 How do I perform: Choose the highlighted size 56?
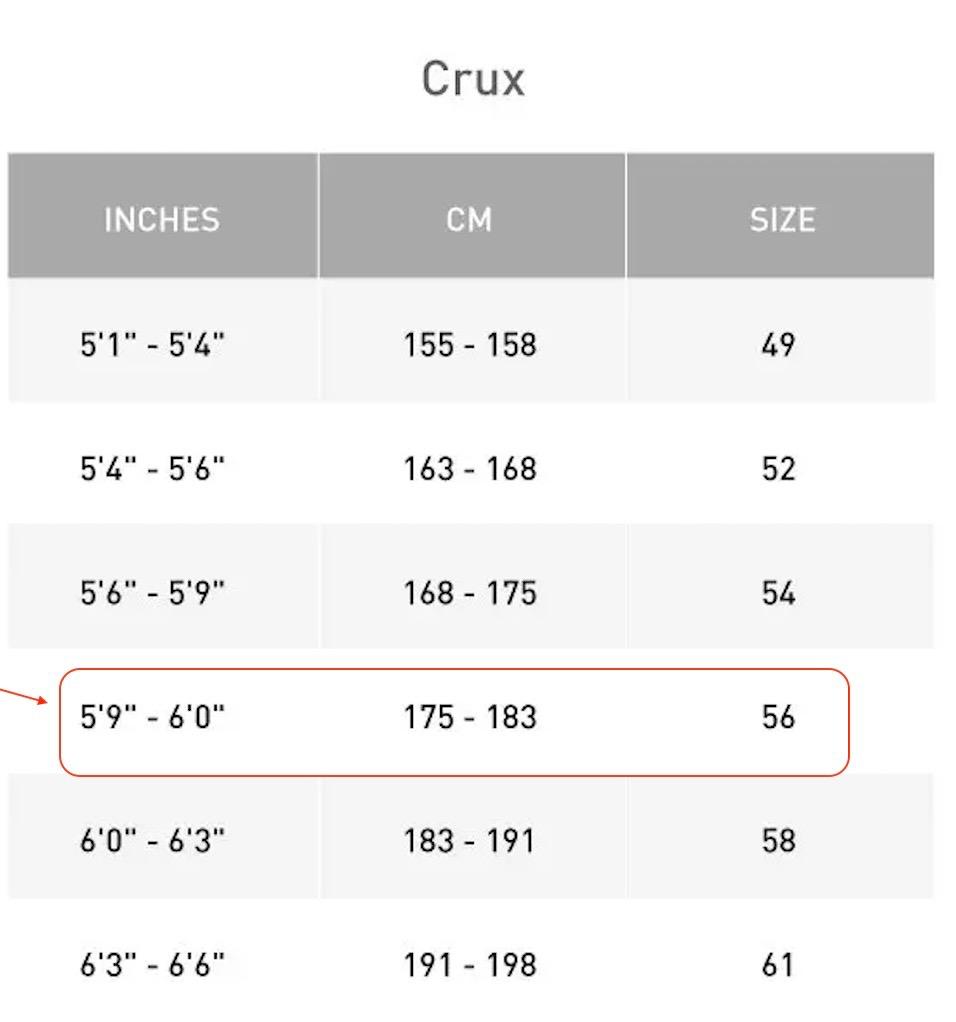[x=778, y=716]
